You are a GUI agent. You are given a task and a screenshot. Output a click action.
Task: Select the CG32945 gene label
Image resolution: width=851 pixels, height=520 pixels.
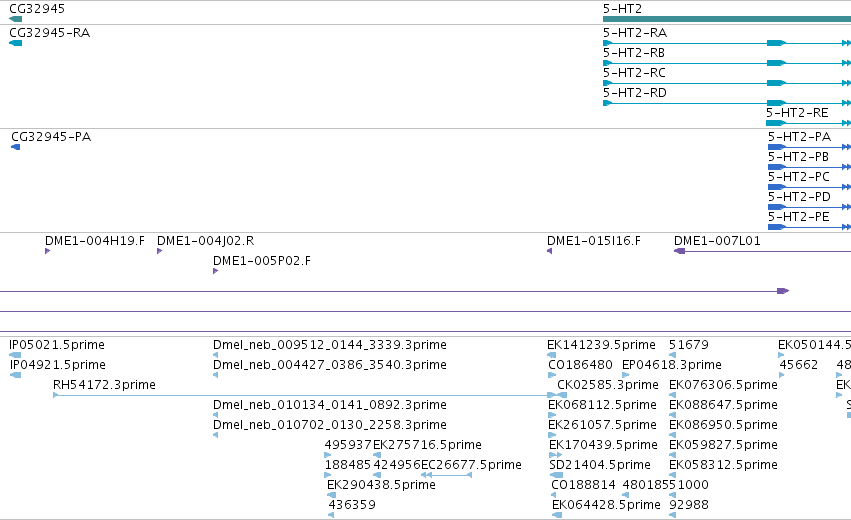coord(37,9)
